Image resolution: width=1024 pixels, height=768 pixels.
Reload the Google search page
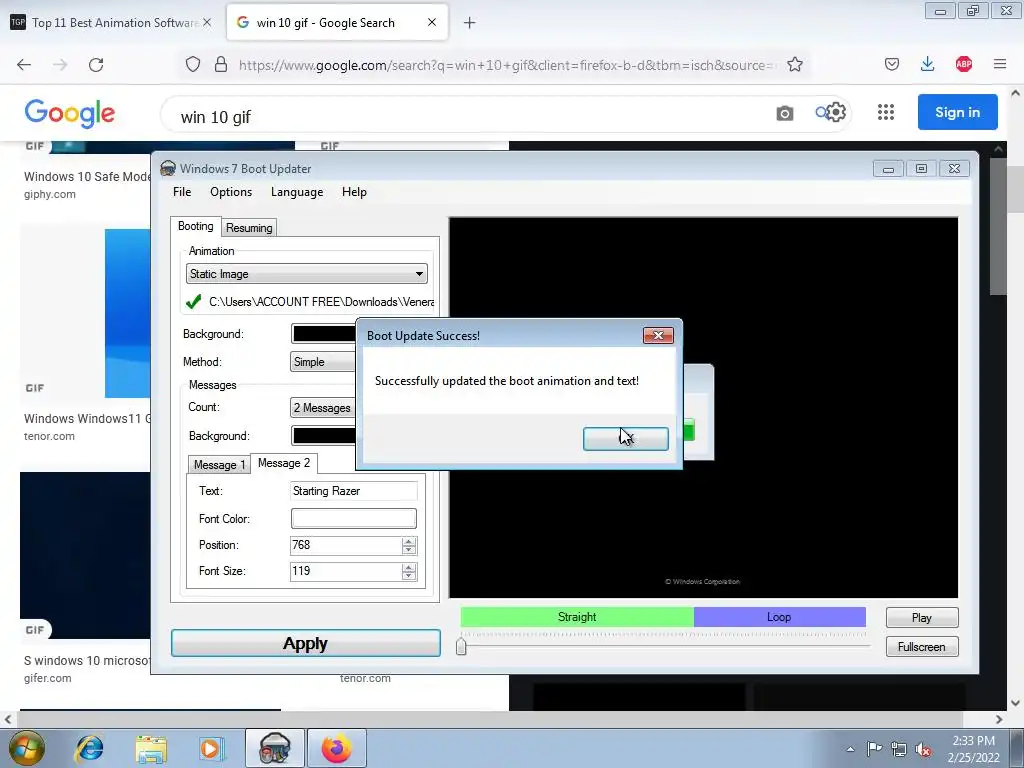pos(96,65)
